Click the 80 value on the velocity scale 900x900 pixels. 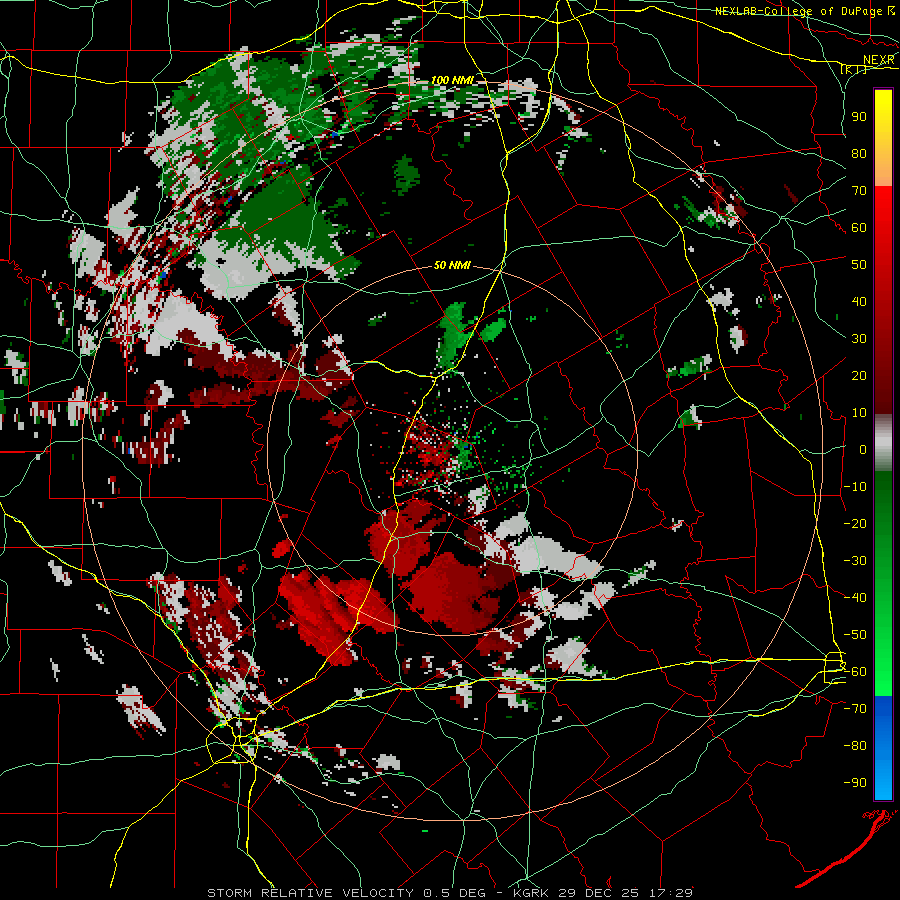(x=859, y=153)
